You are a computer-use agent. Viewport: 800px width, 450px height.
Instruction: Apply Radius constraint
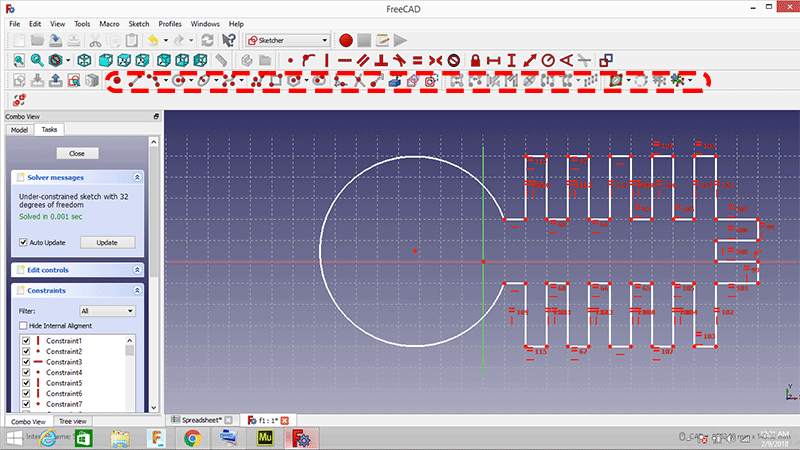click(x=548, y=61)
